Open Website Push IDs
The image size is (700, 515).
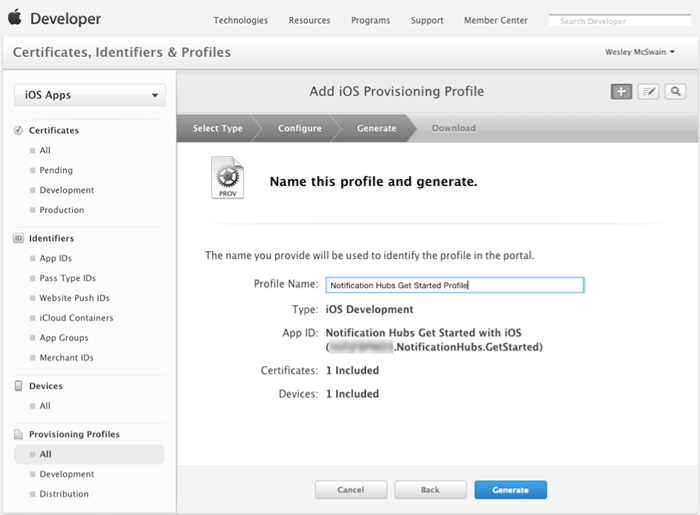74,298
